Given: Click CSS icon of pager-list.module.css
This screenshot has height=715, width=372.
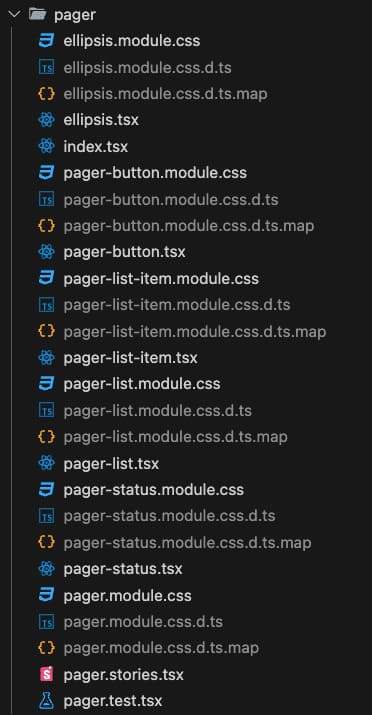Looking at the screenshot, I should click(x=46, y=384).
